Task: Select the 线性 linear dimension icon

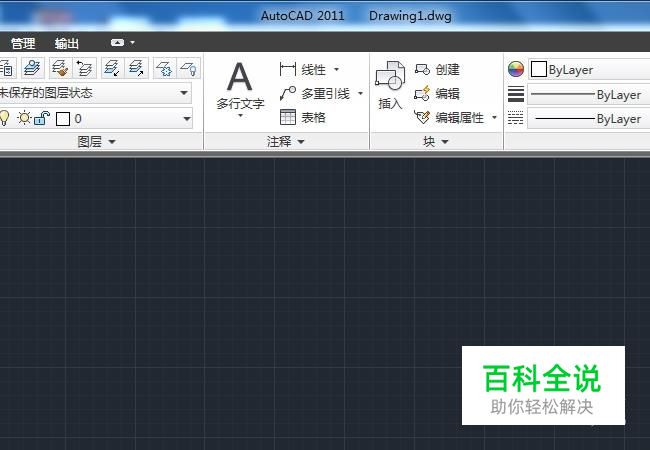Action: [288, 69]
